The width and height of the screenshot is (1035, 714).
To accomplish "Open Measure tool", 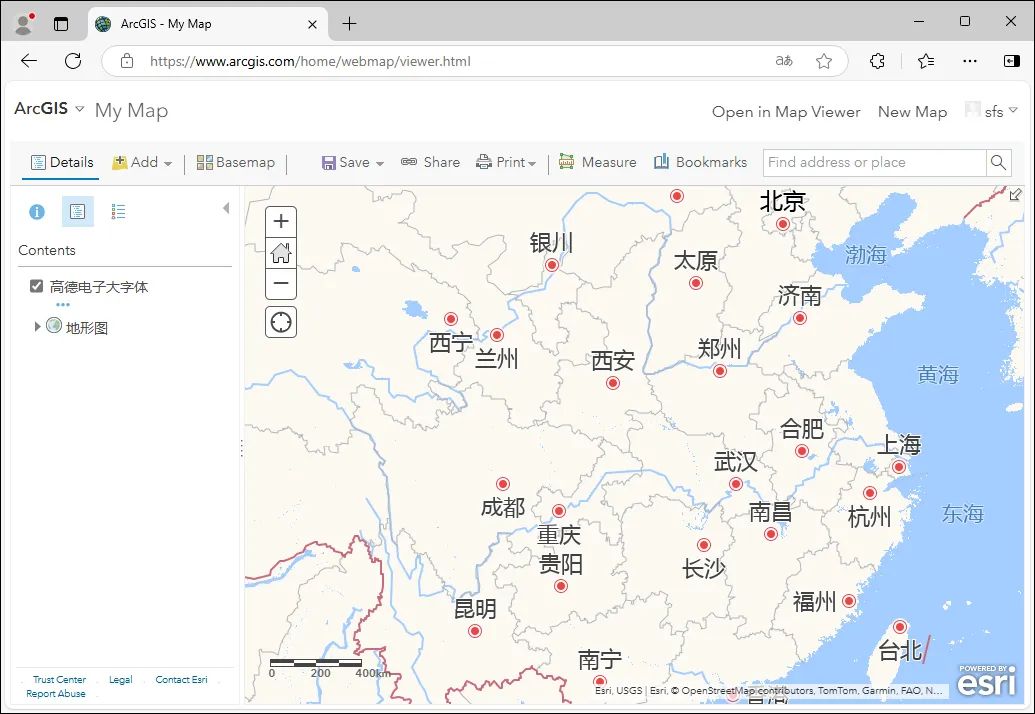I will (x=597, y=162).
